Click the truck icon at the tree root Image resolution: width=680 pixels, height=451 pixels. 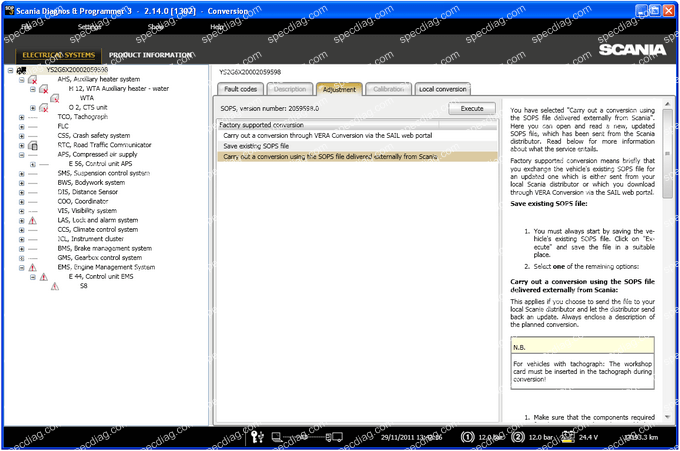[21, 70]
